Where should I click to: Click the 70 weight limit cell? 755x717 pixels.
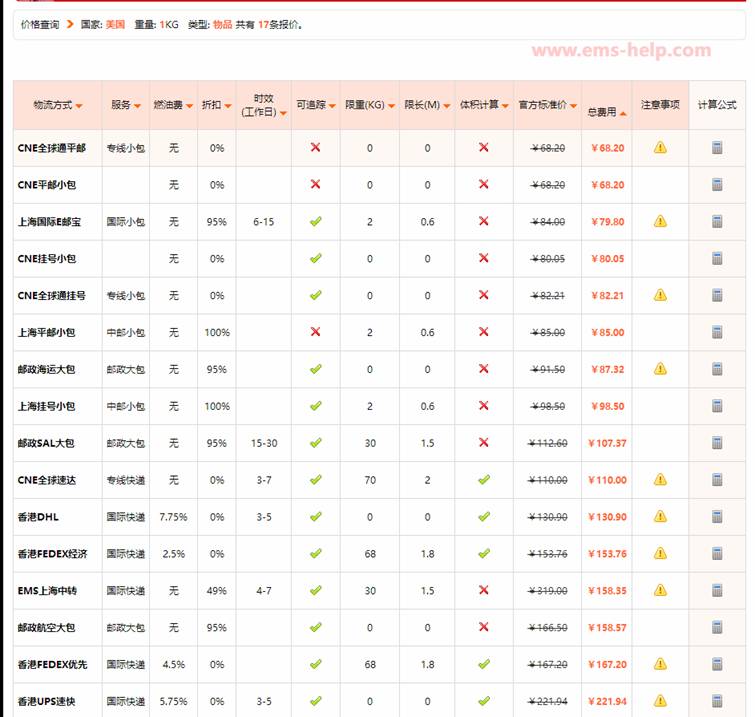(370, 480)
